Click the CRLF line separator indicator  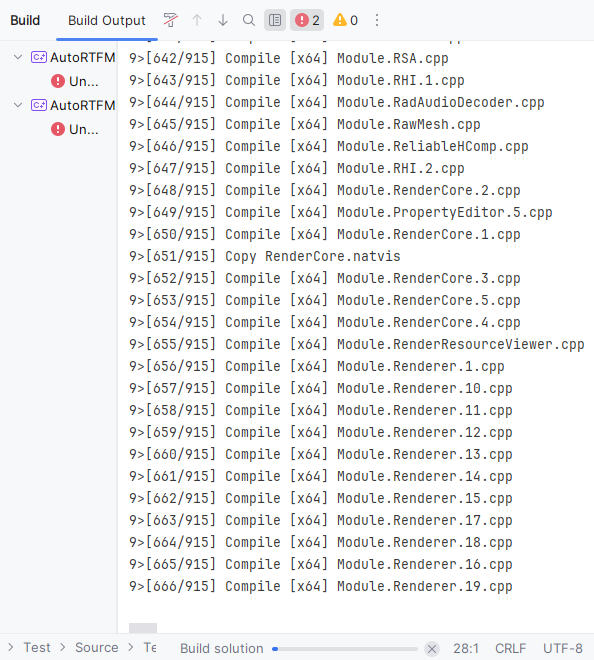pyautogui.click(x=510, y=648)
